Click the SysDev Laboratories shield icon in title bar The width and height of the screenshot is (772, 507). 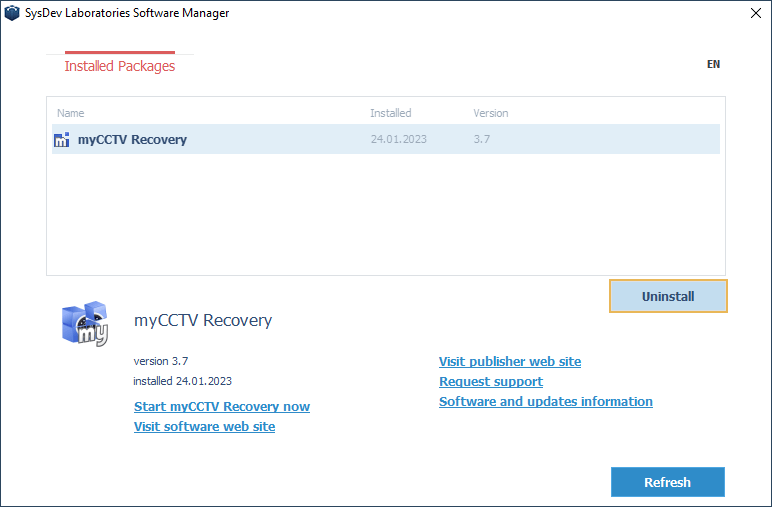tap(12, 13)
